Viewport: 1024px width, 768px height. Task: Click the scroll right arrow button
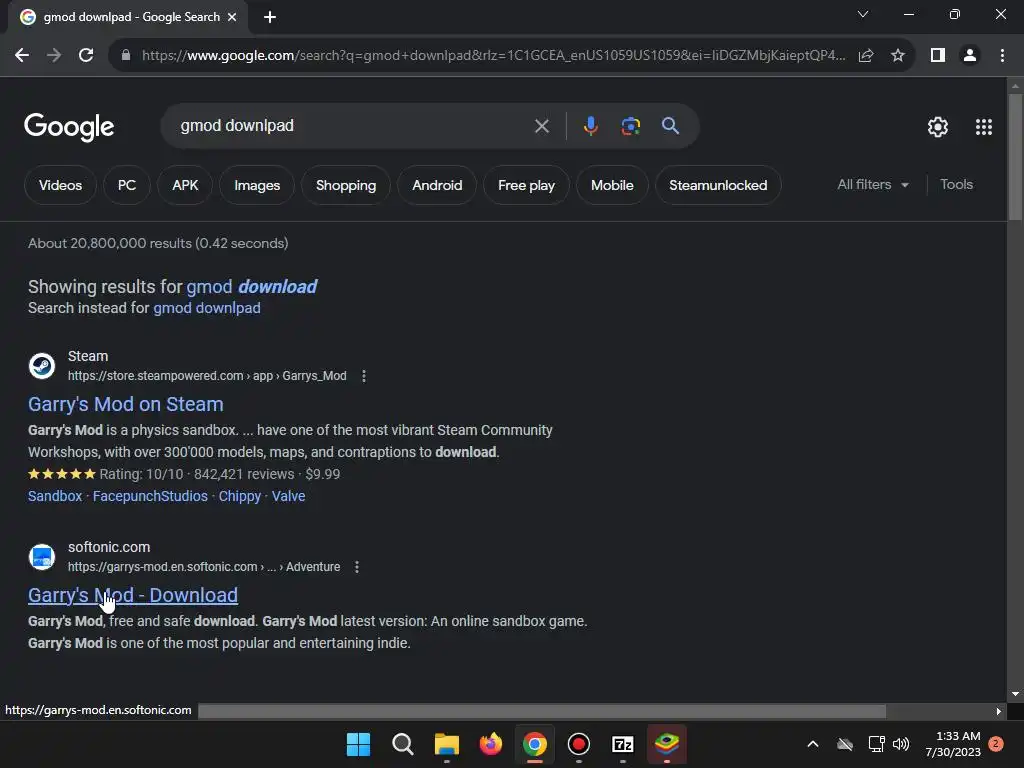pyautogui.click(x=999, y=711)
